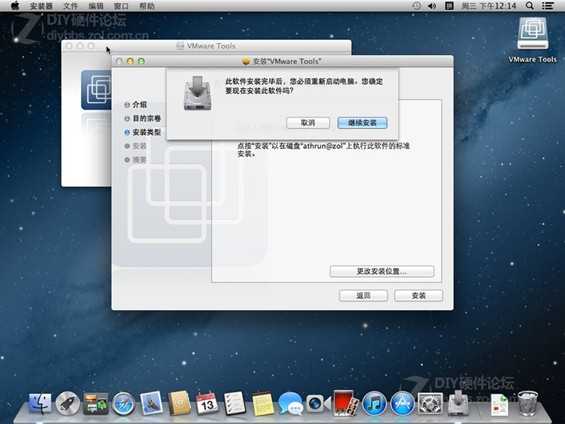Click the installer package icon in the dialog
Image resolution: width=565 pixels, height=424 pixels.
point(197,93)
